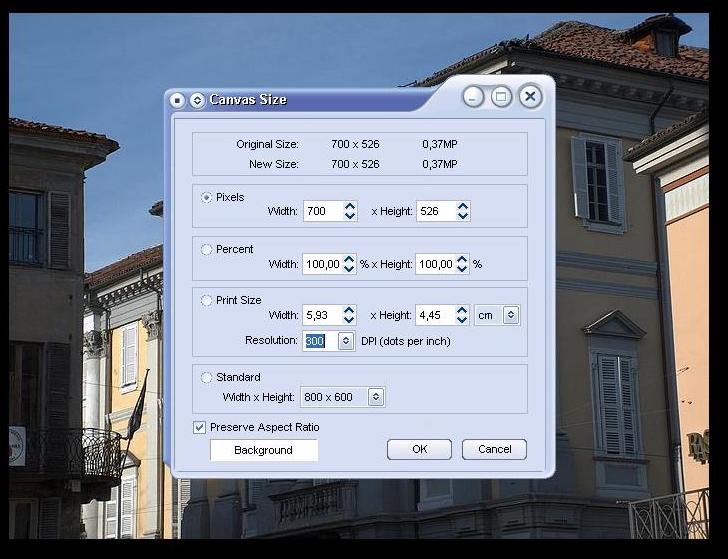Toggle Preserve Aspect Ratio checkbox

[200, 427]
